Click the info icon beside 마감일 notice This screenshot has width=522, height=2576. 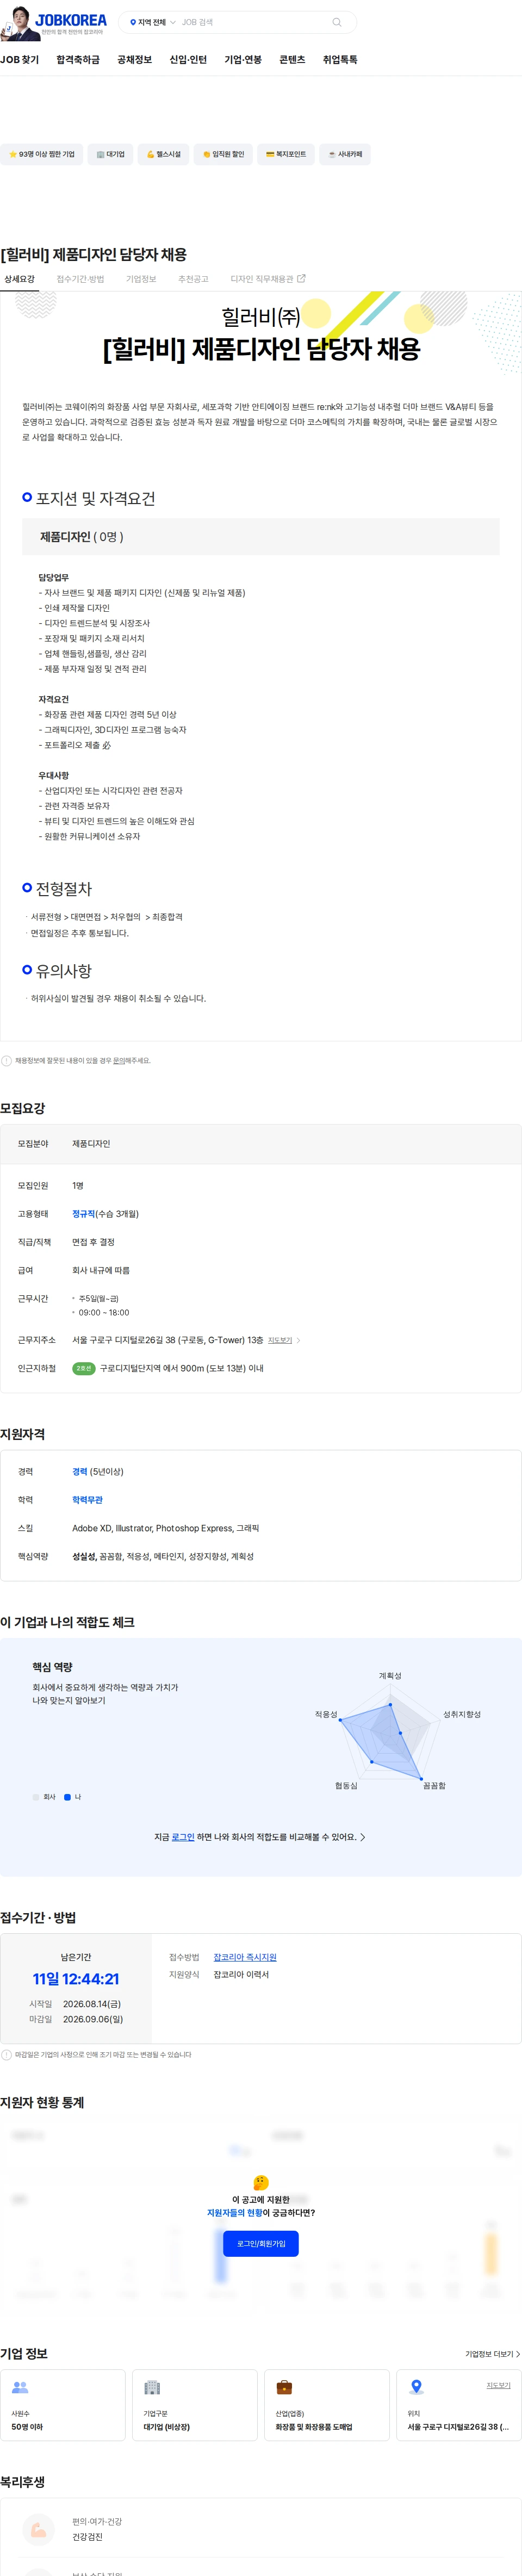pos(6,2055)
